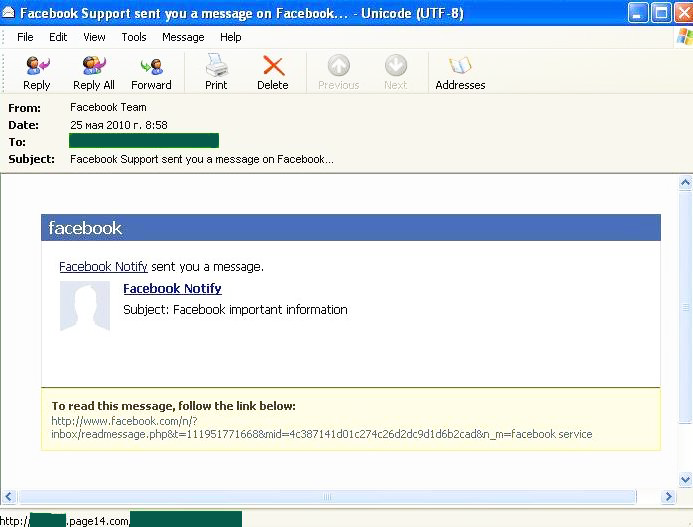
Task: Print the message with the printer icon
Action: tap(216, 65)
